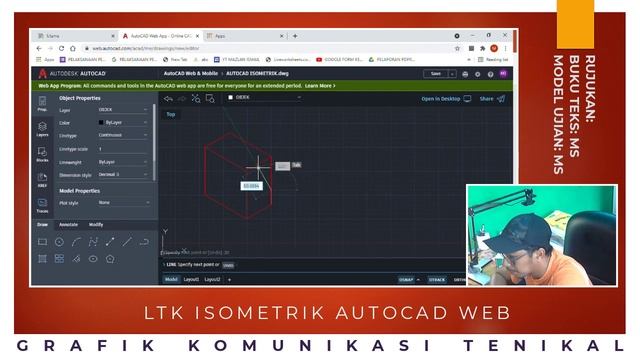Toggle OTRACK in the status bar
This screenshot has width=640, height=360.
coord(437,280)
